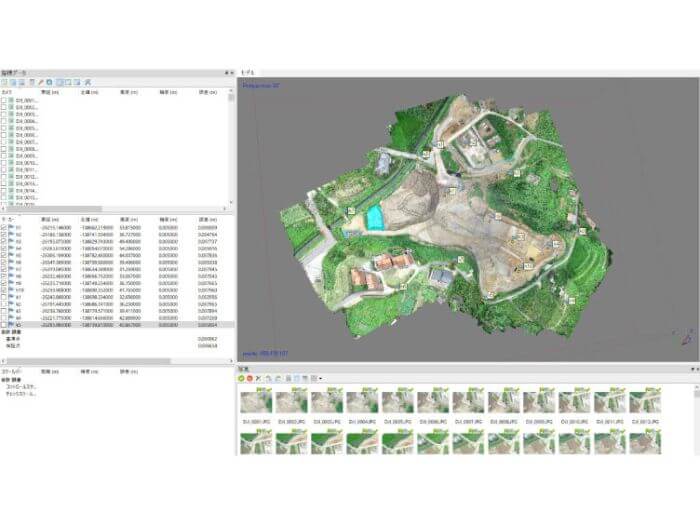
Task: Click the reference settings wrench icon
Action: (x=88, y=82)
